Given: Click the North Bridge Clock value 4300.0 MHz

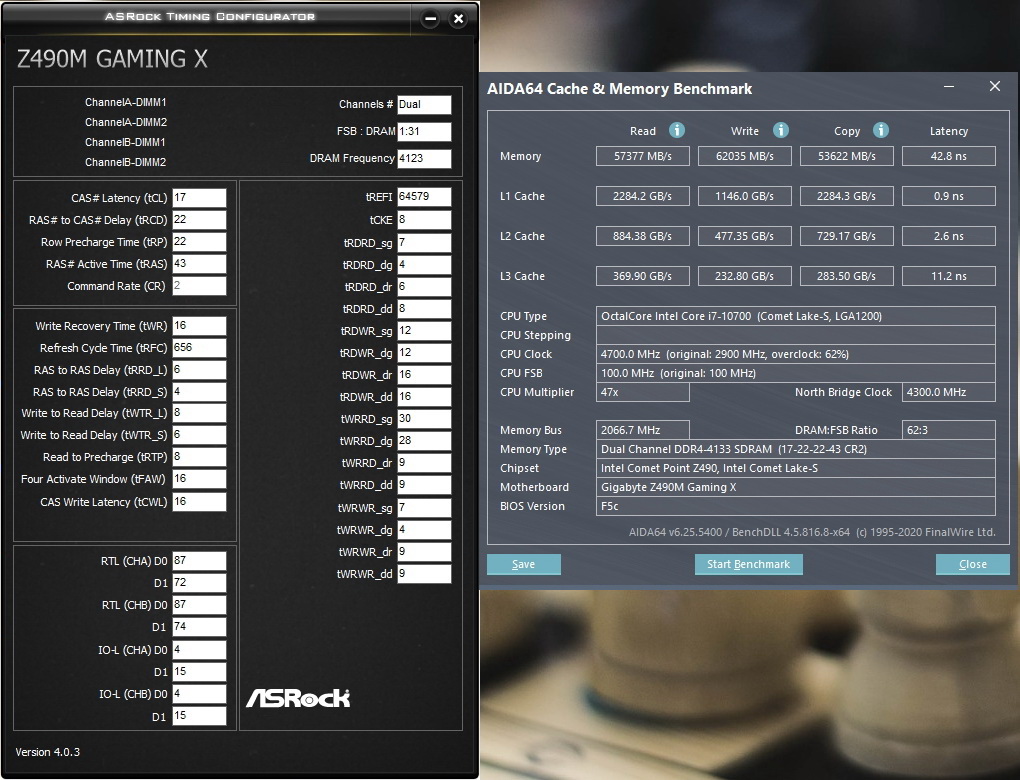Looking at the screenshot, I should click(x=948, y=392).
